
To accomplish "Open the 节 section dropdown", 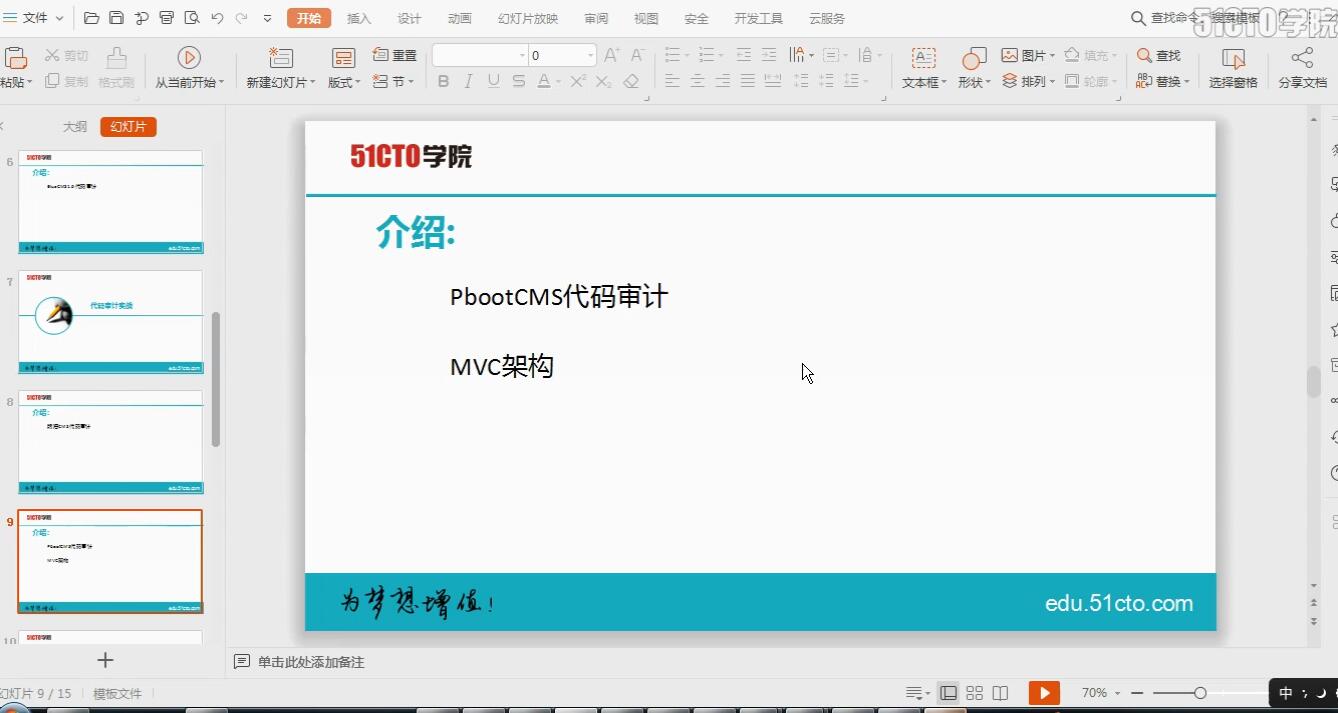I will pos(393,81).
